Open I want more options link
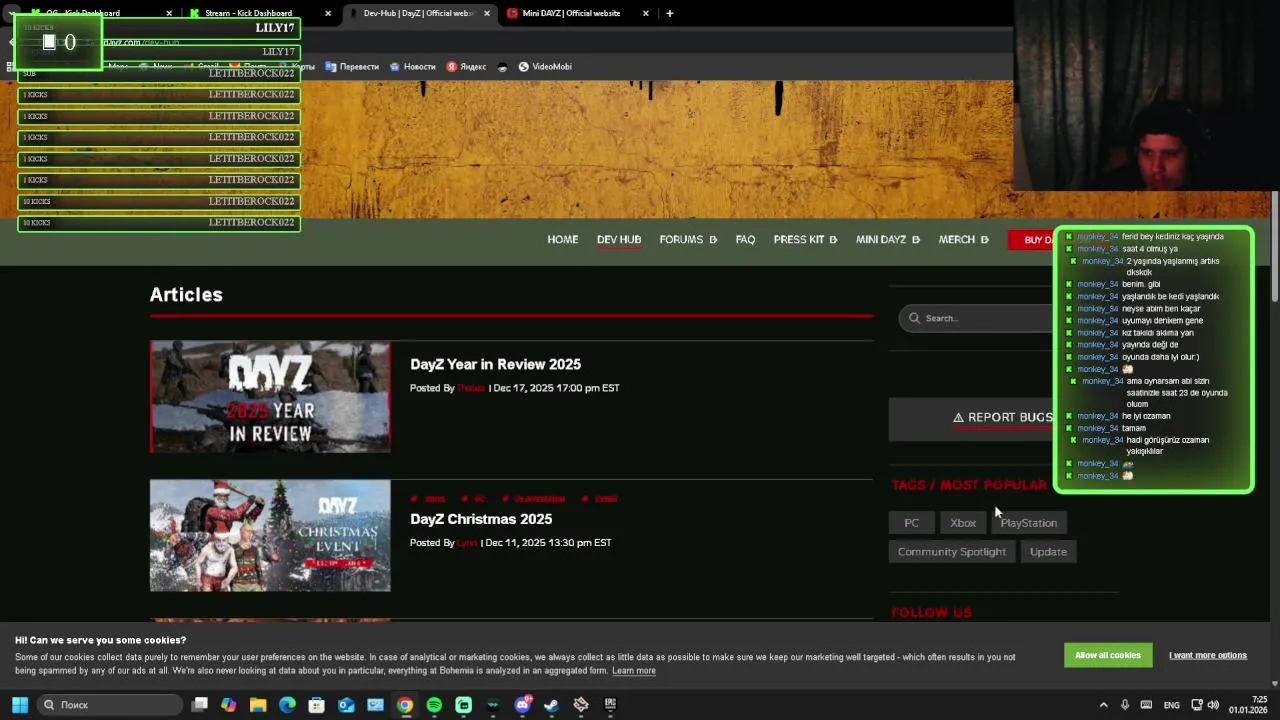1280x720 pixels. [x=1208, y=655]
